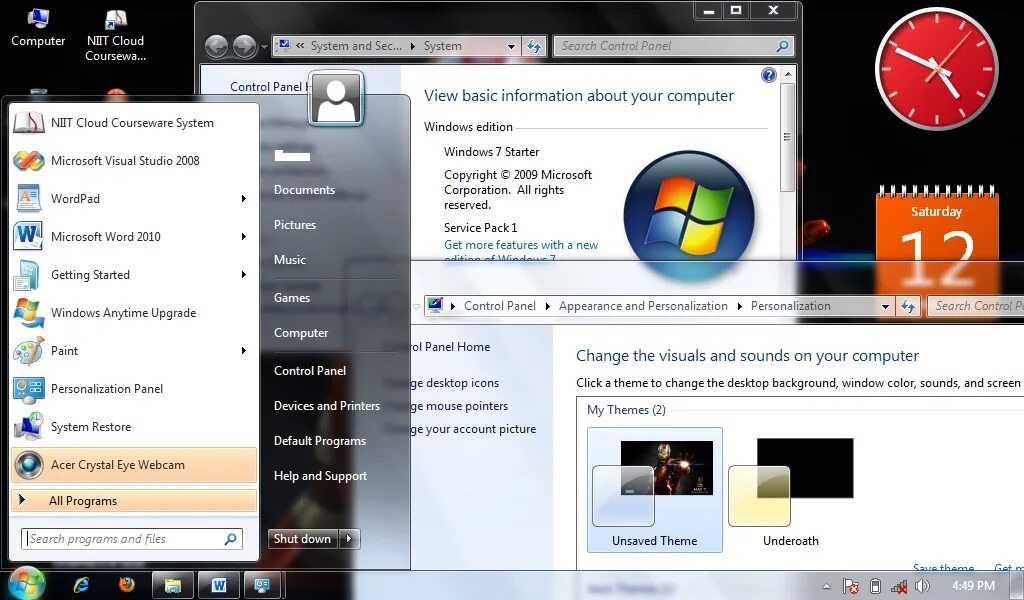Screen dimensions: 1024x600
Task: Click the user account picture
Action: 336,98
